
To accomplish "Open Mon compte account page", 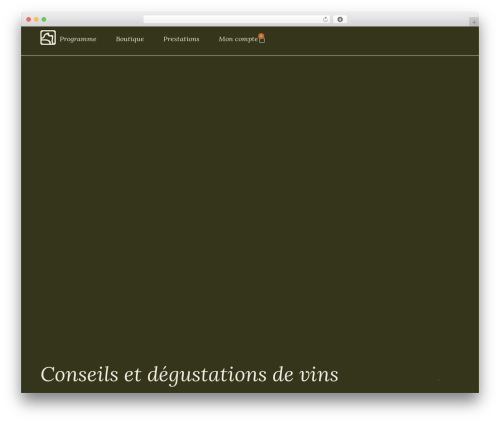I will pyautogui.click(x=238, y=39).
